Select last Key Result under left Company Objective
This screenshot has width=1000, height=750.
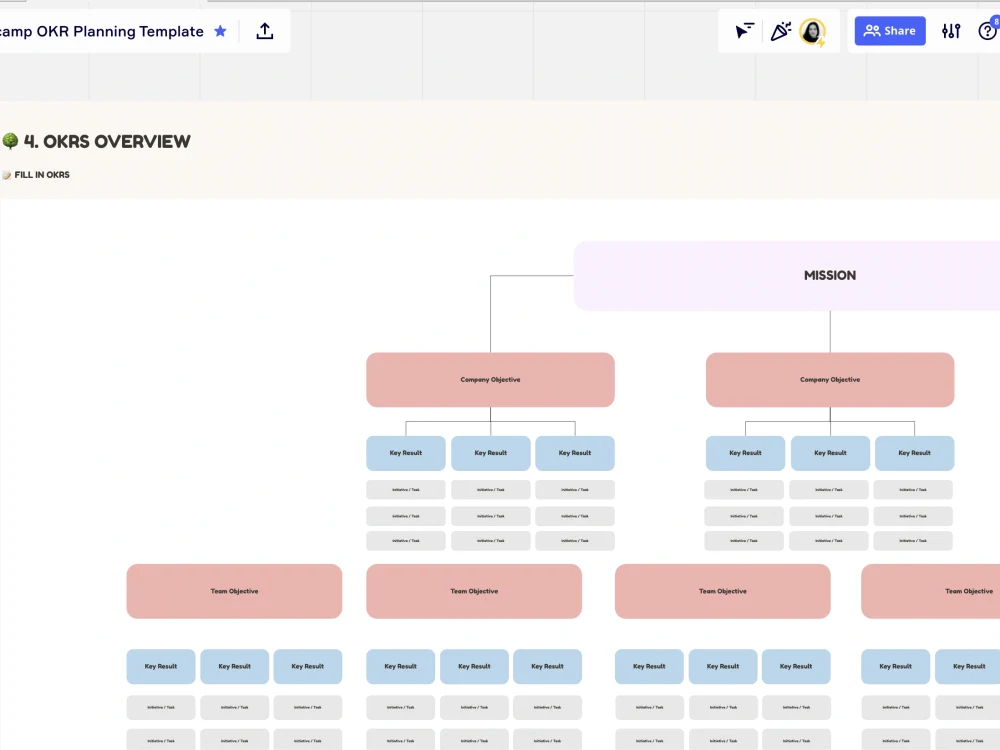coord(575,453)
